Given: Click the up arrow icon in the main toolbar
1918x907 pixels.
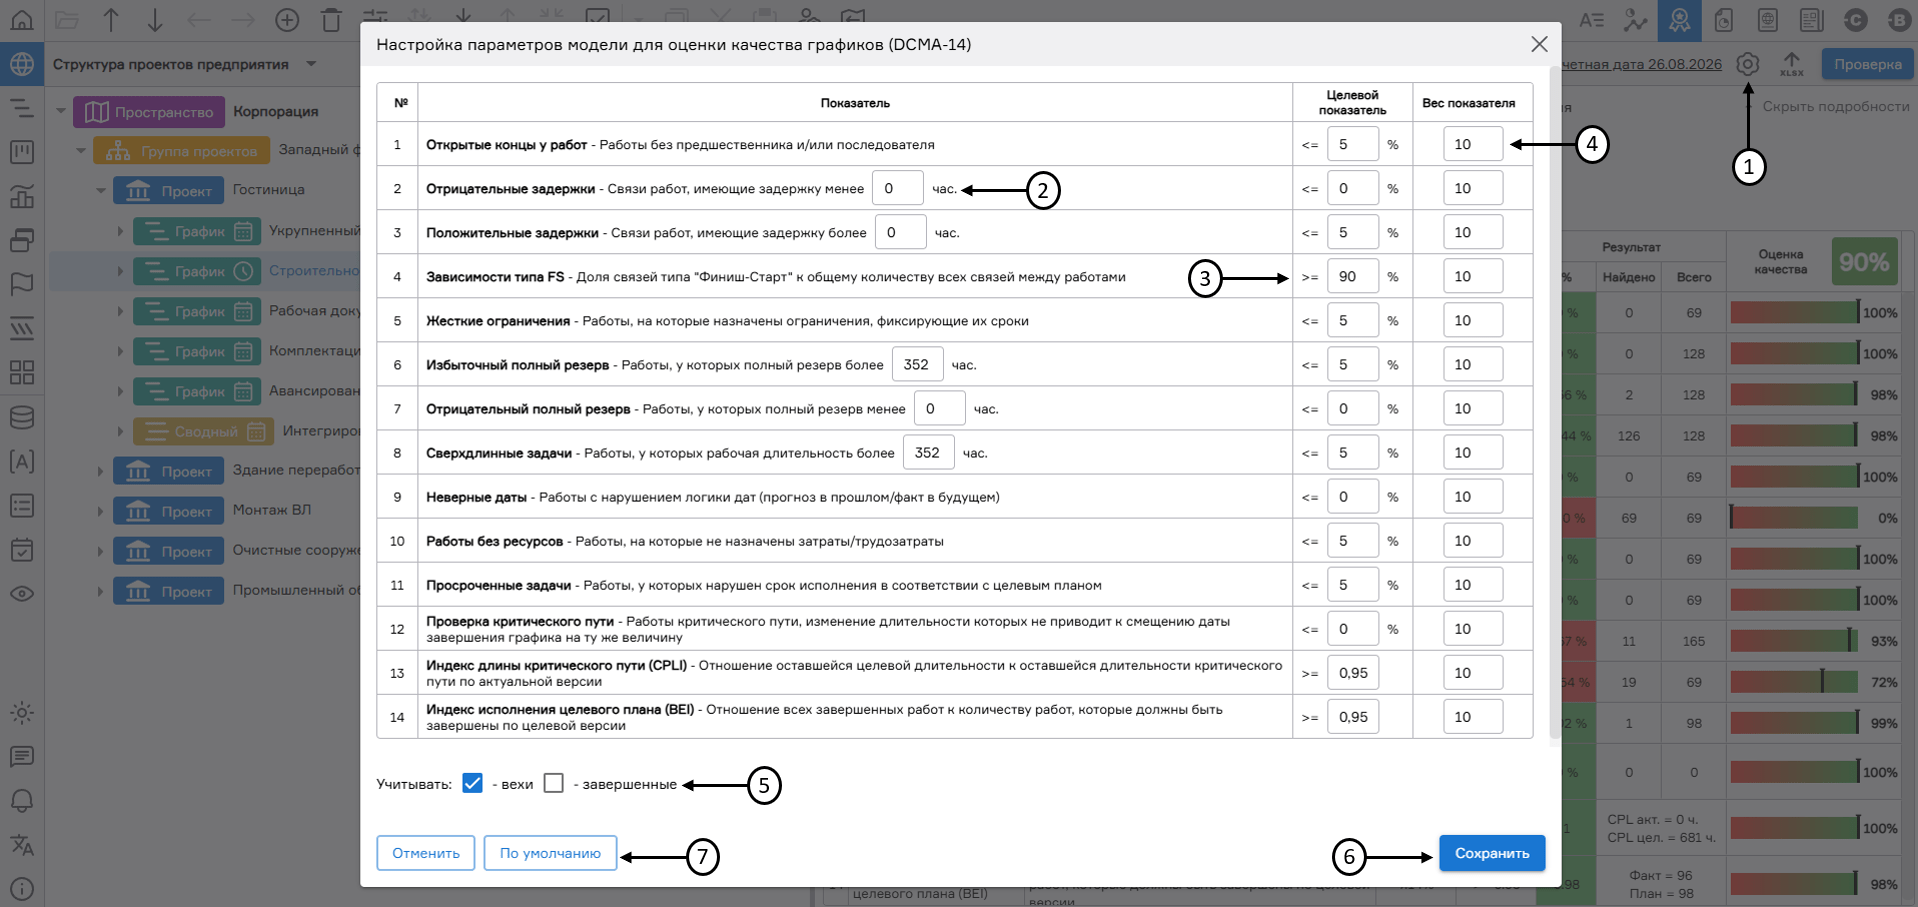Looking at the screenshot, I should click(x=111, y=19).
